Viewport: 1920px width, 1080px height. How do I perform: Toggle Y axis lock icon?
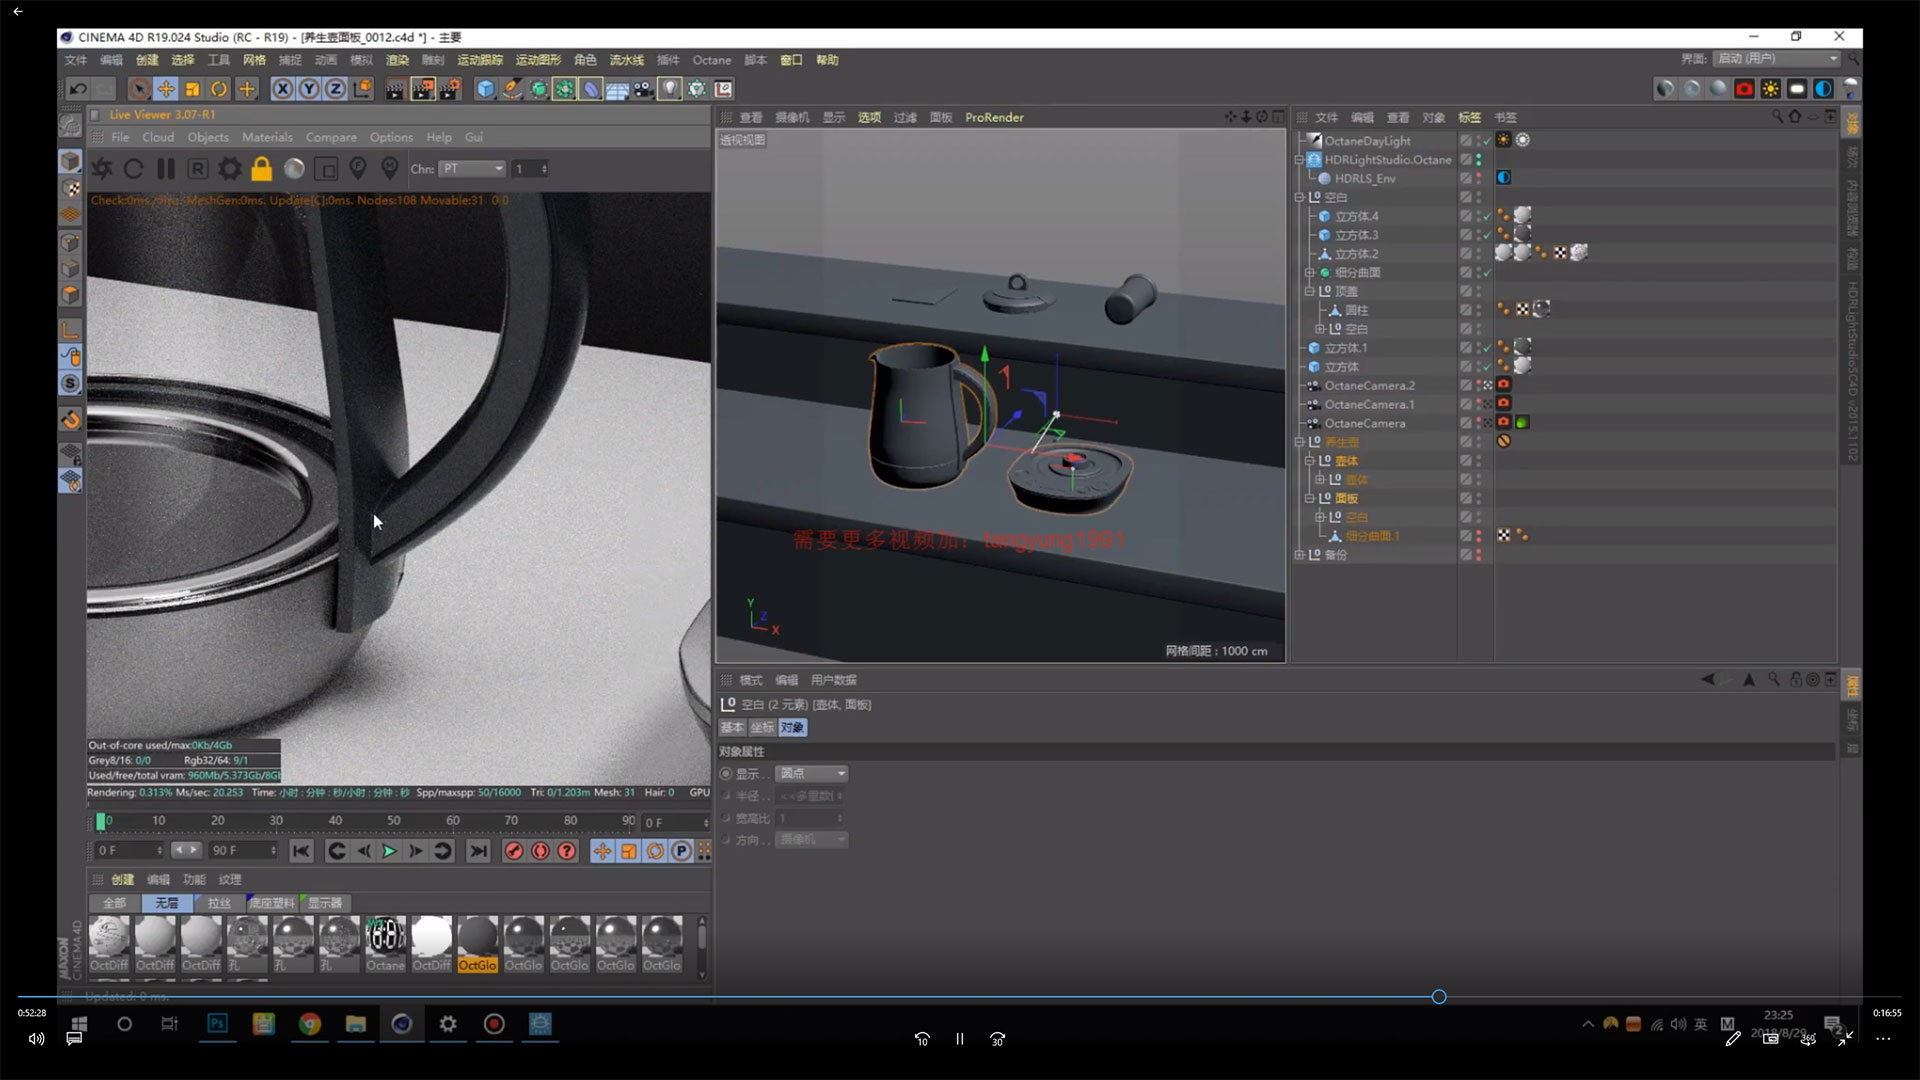(309, 89)
